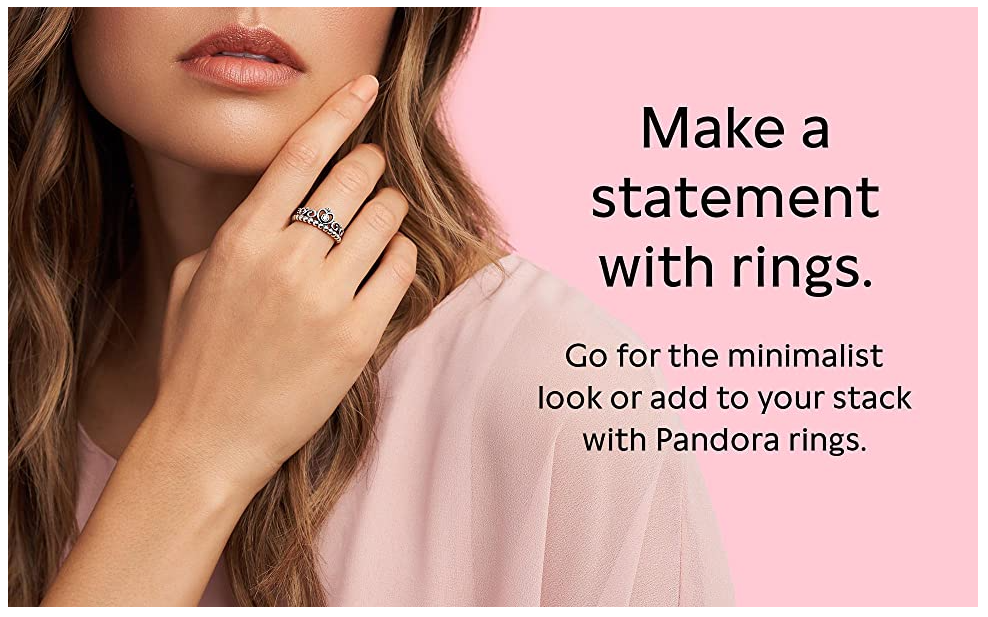Click "look or add to your stack" line
This screenshot has width=988, height=617.
coord(725,398)
